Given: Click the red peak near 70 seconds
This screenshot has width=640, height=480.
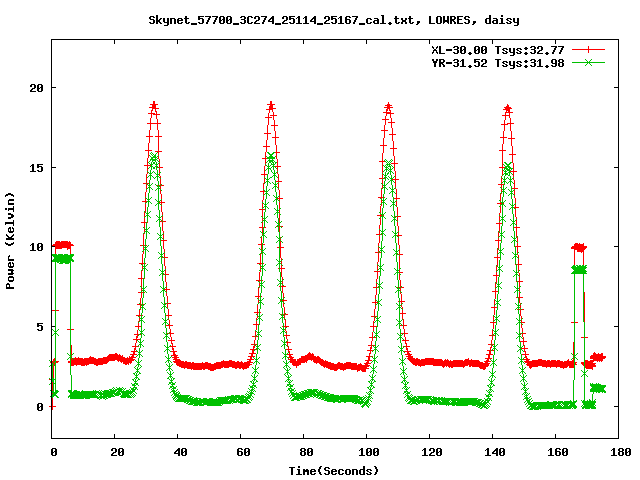Looking at the screenshot, I should pos(271,107).
